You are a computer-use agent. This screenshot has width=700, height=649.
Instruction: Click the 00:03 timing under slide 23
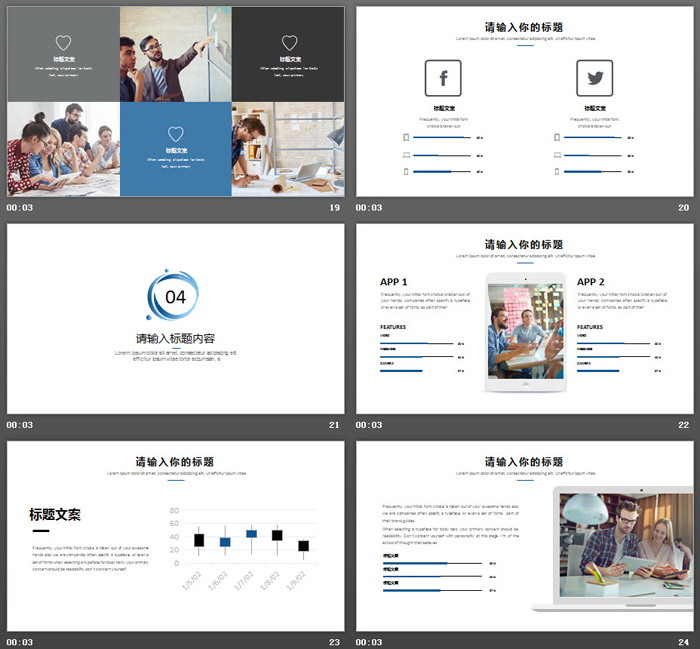20,642
